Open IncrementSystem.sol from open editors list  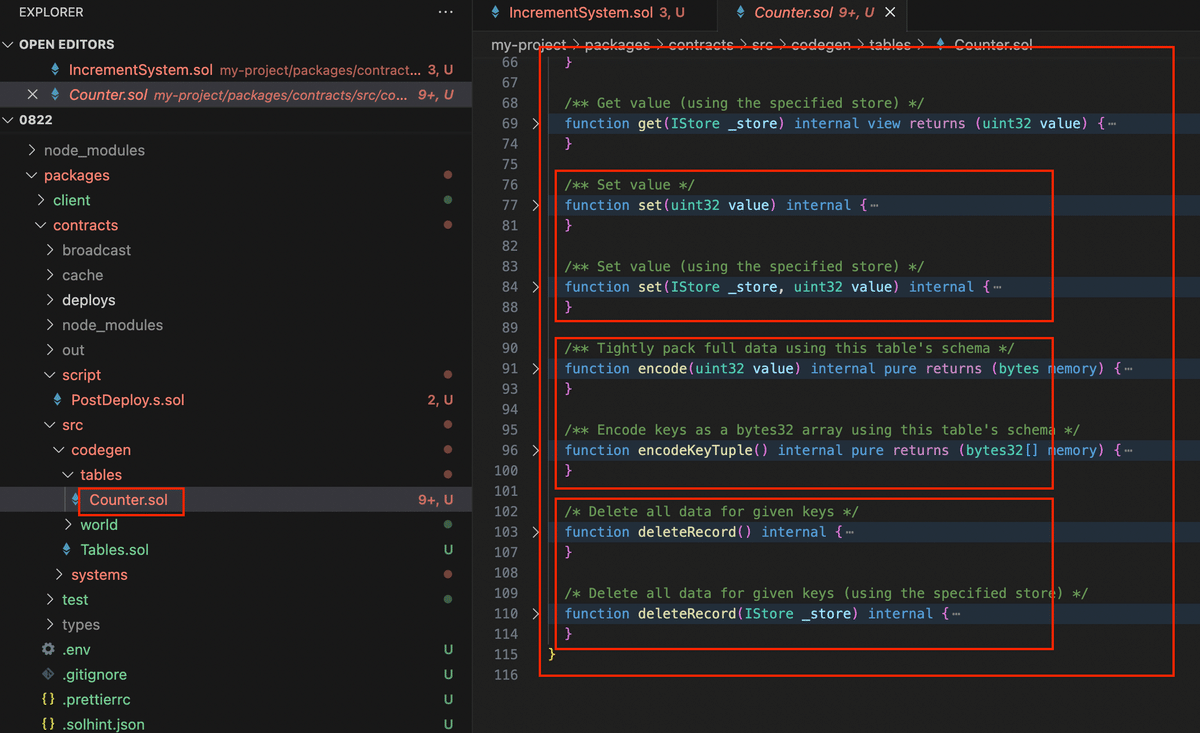140,70
